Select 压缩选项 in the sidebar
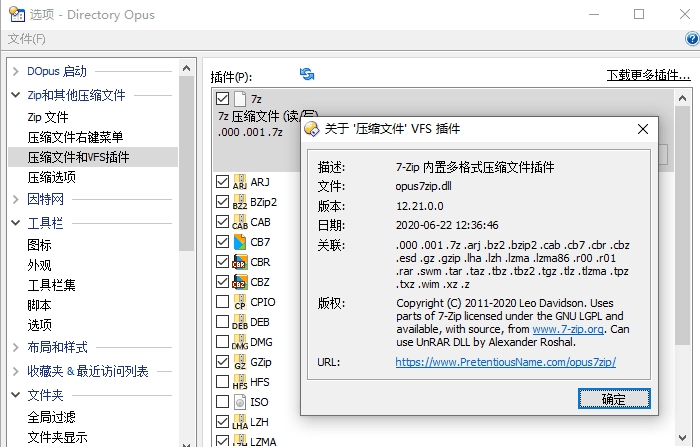 click(52, 177)
